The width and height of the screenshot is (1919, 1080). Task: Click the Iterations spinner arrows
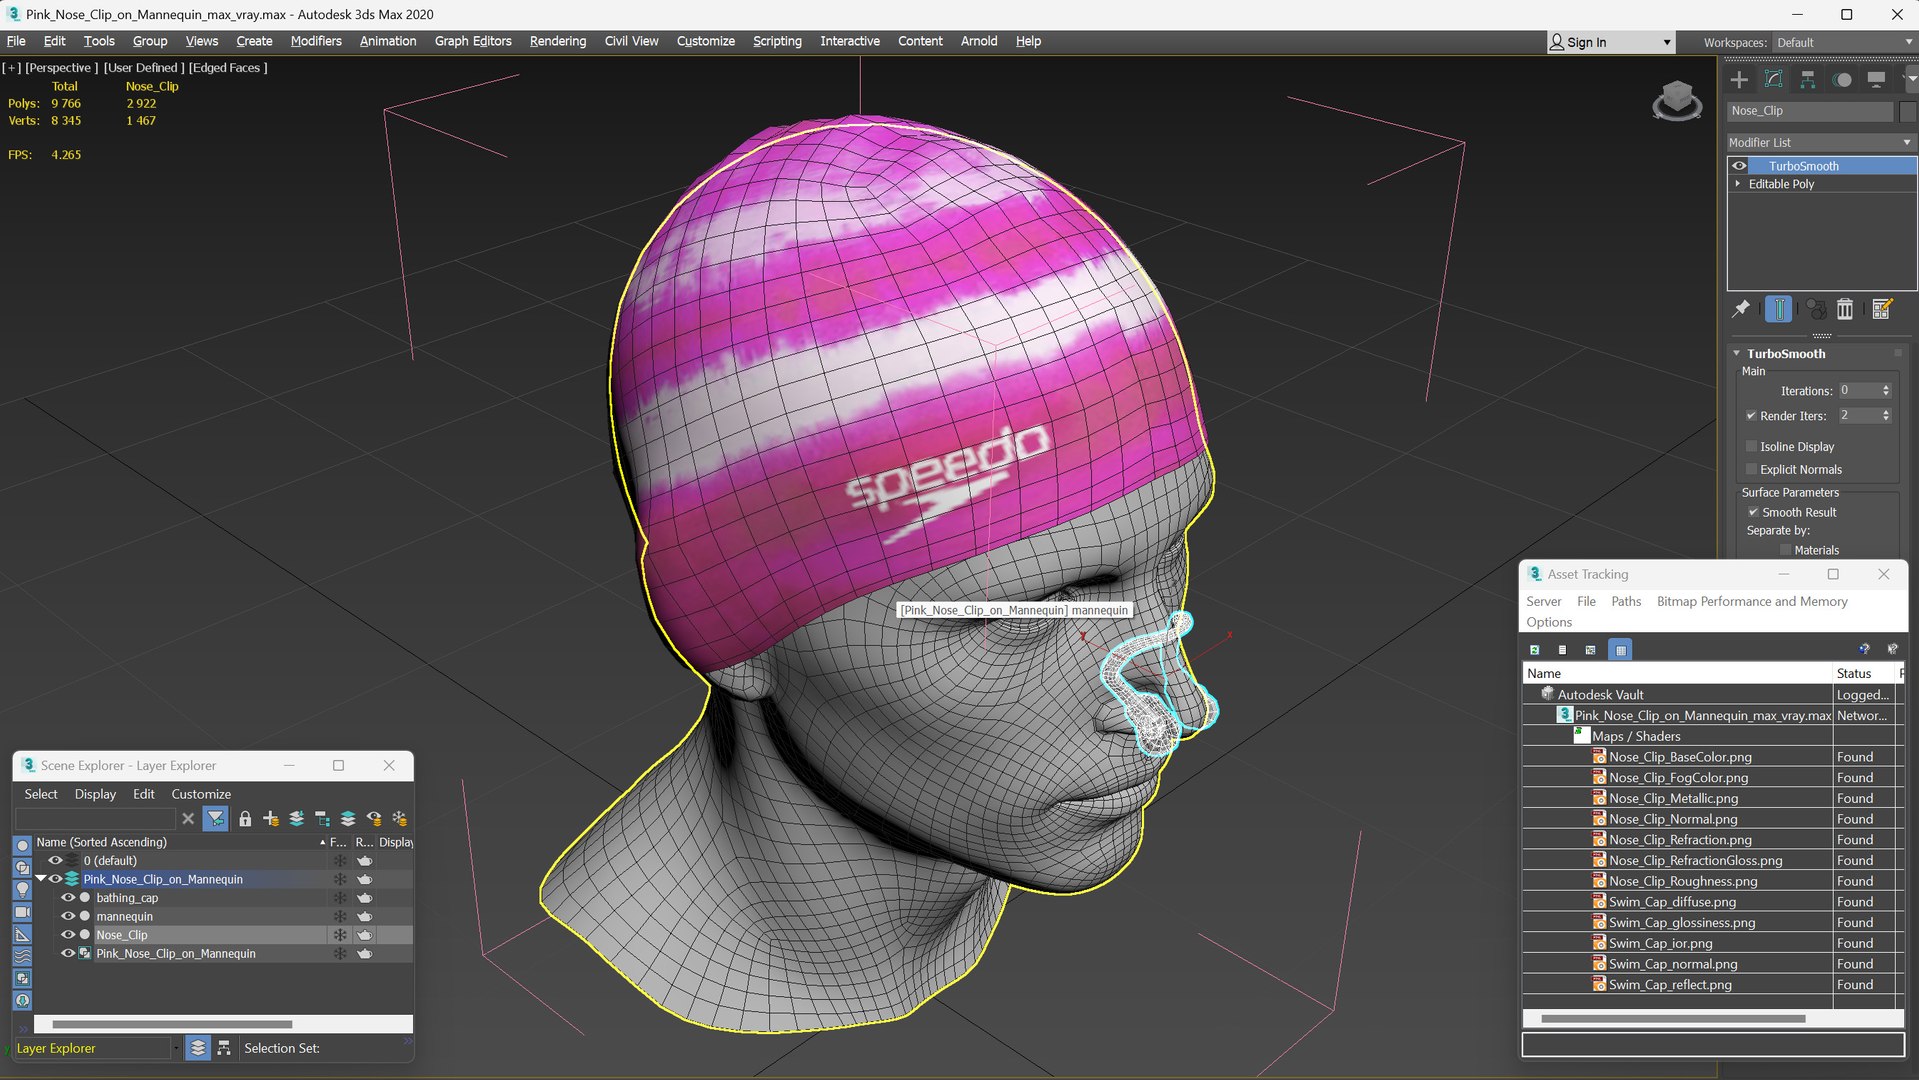pyautogui.click(x=1886, y=391)
